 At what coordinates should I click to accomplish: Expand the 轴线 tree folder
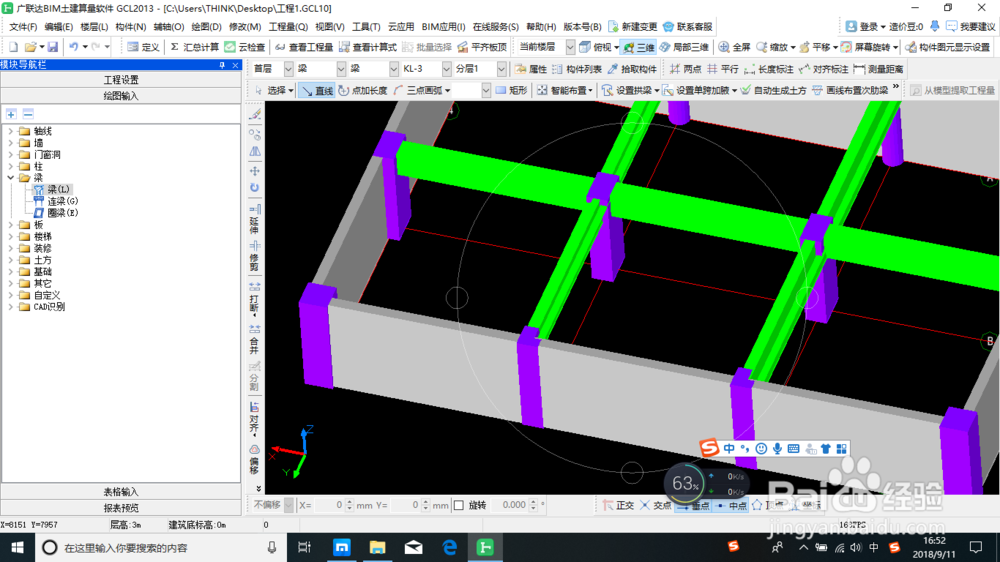click(x=10, y=131)
